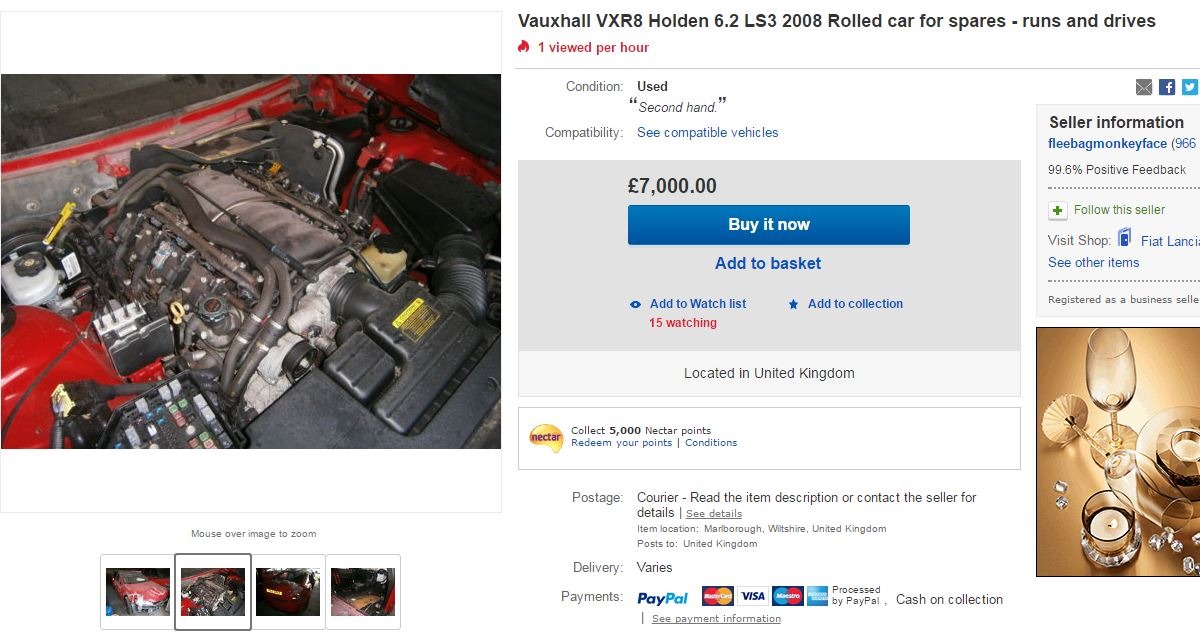Click the Fiat Lancia shop icon
Screen dimensions: 1200x632
[x=1125, y=239]
